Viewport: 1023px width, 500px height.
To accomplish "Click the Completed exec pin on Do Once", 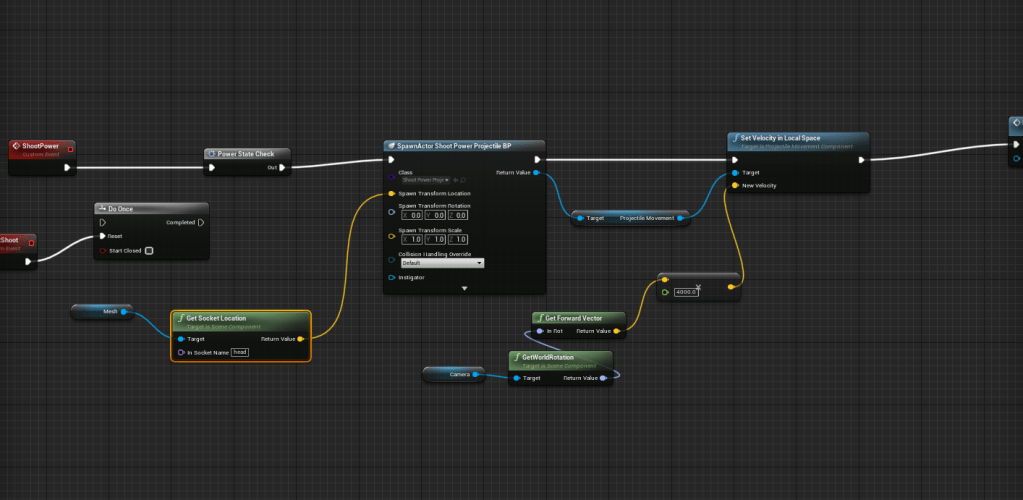I will coord(200,222).
